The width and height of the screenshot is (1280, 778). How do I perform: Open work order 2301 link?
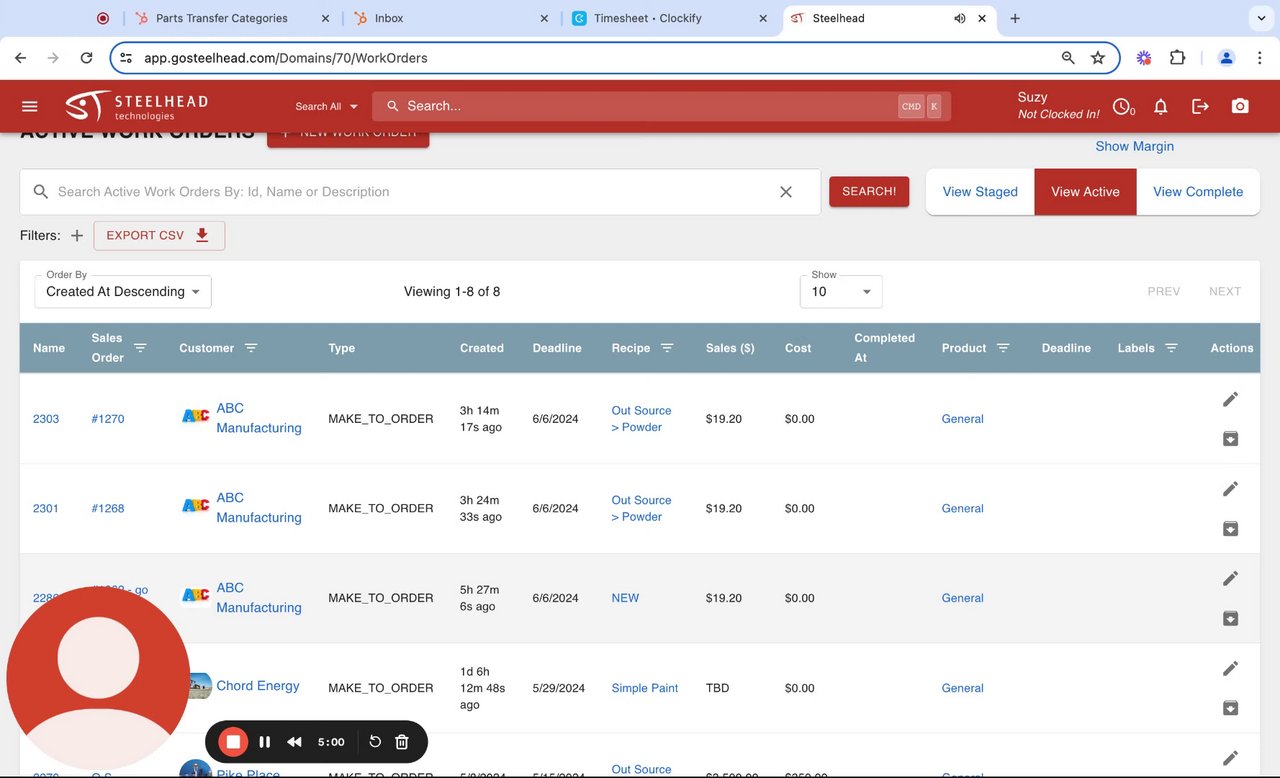46,508
